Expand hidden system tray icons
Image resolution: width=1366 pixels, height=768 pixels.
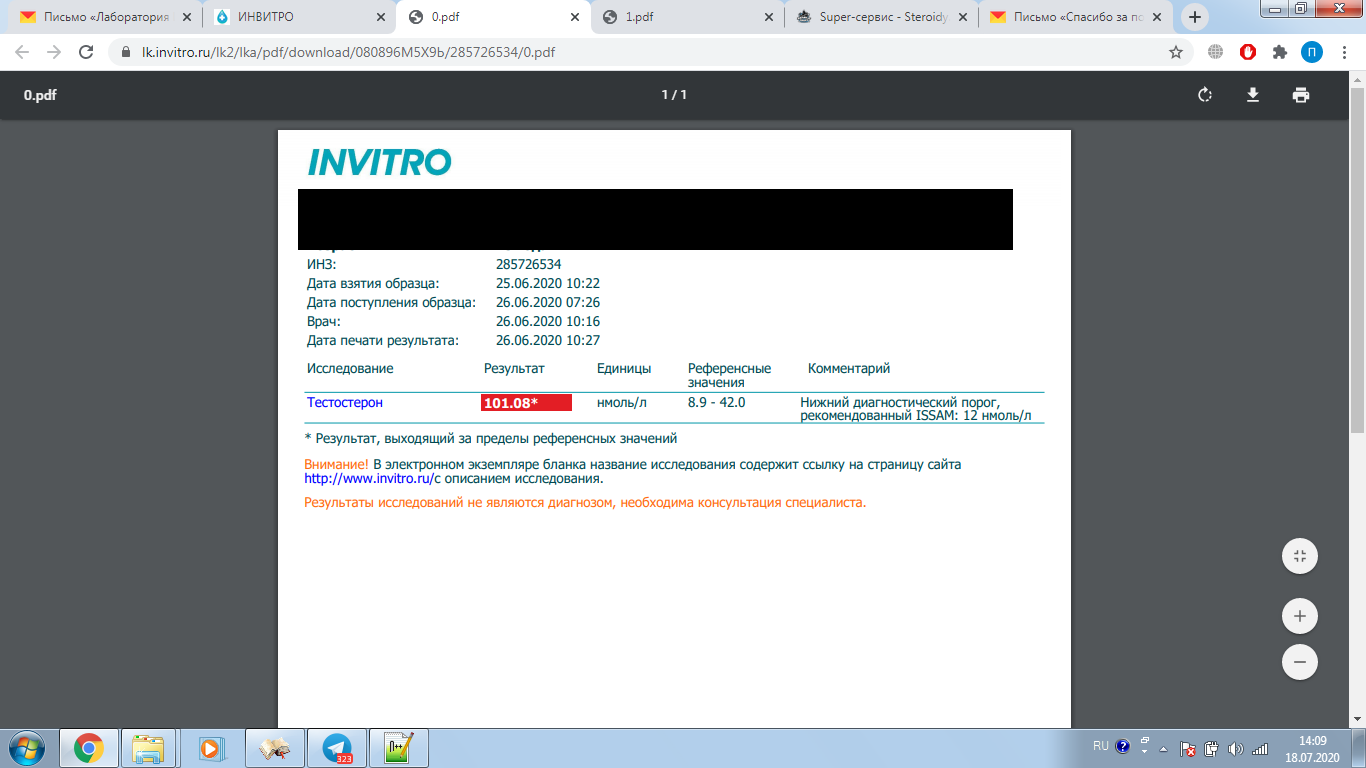1162,748
